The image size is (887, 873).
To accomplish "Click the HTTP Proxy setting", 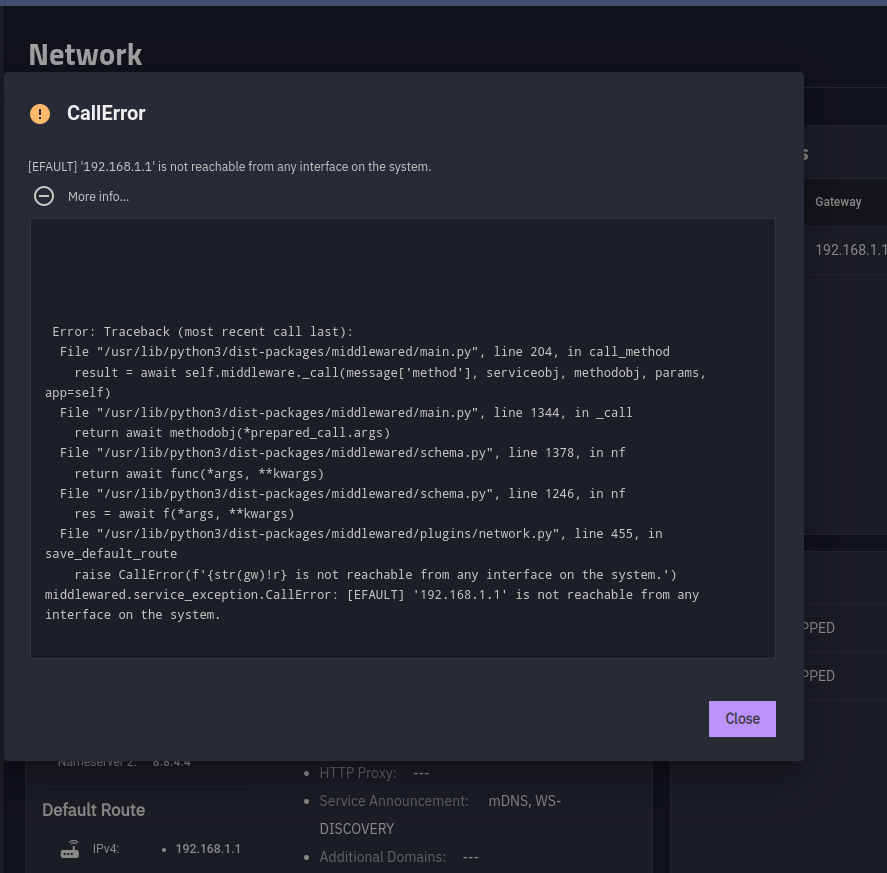I will 374,773.
